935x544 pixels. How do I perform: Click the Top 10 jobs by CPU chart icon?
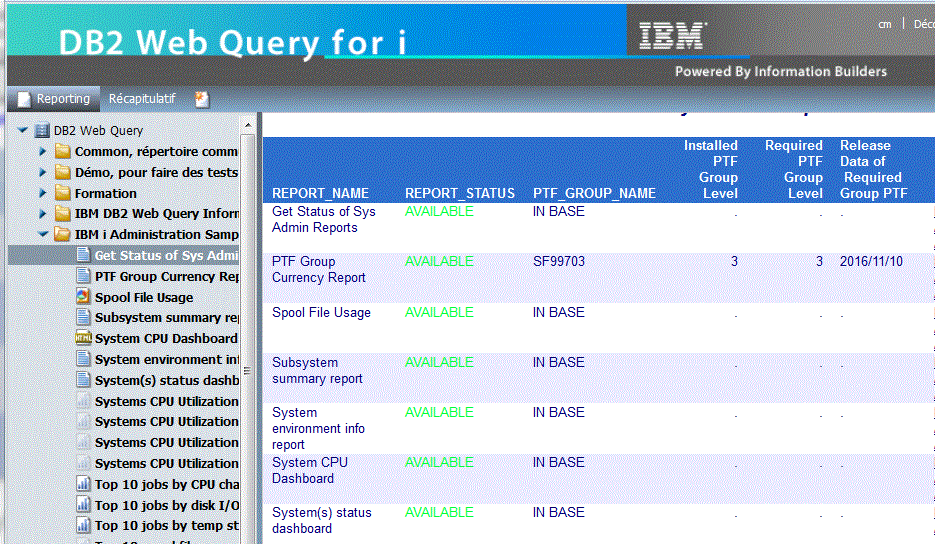click(83, 484)
